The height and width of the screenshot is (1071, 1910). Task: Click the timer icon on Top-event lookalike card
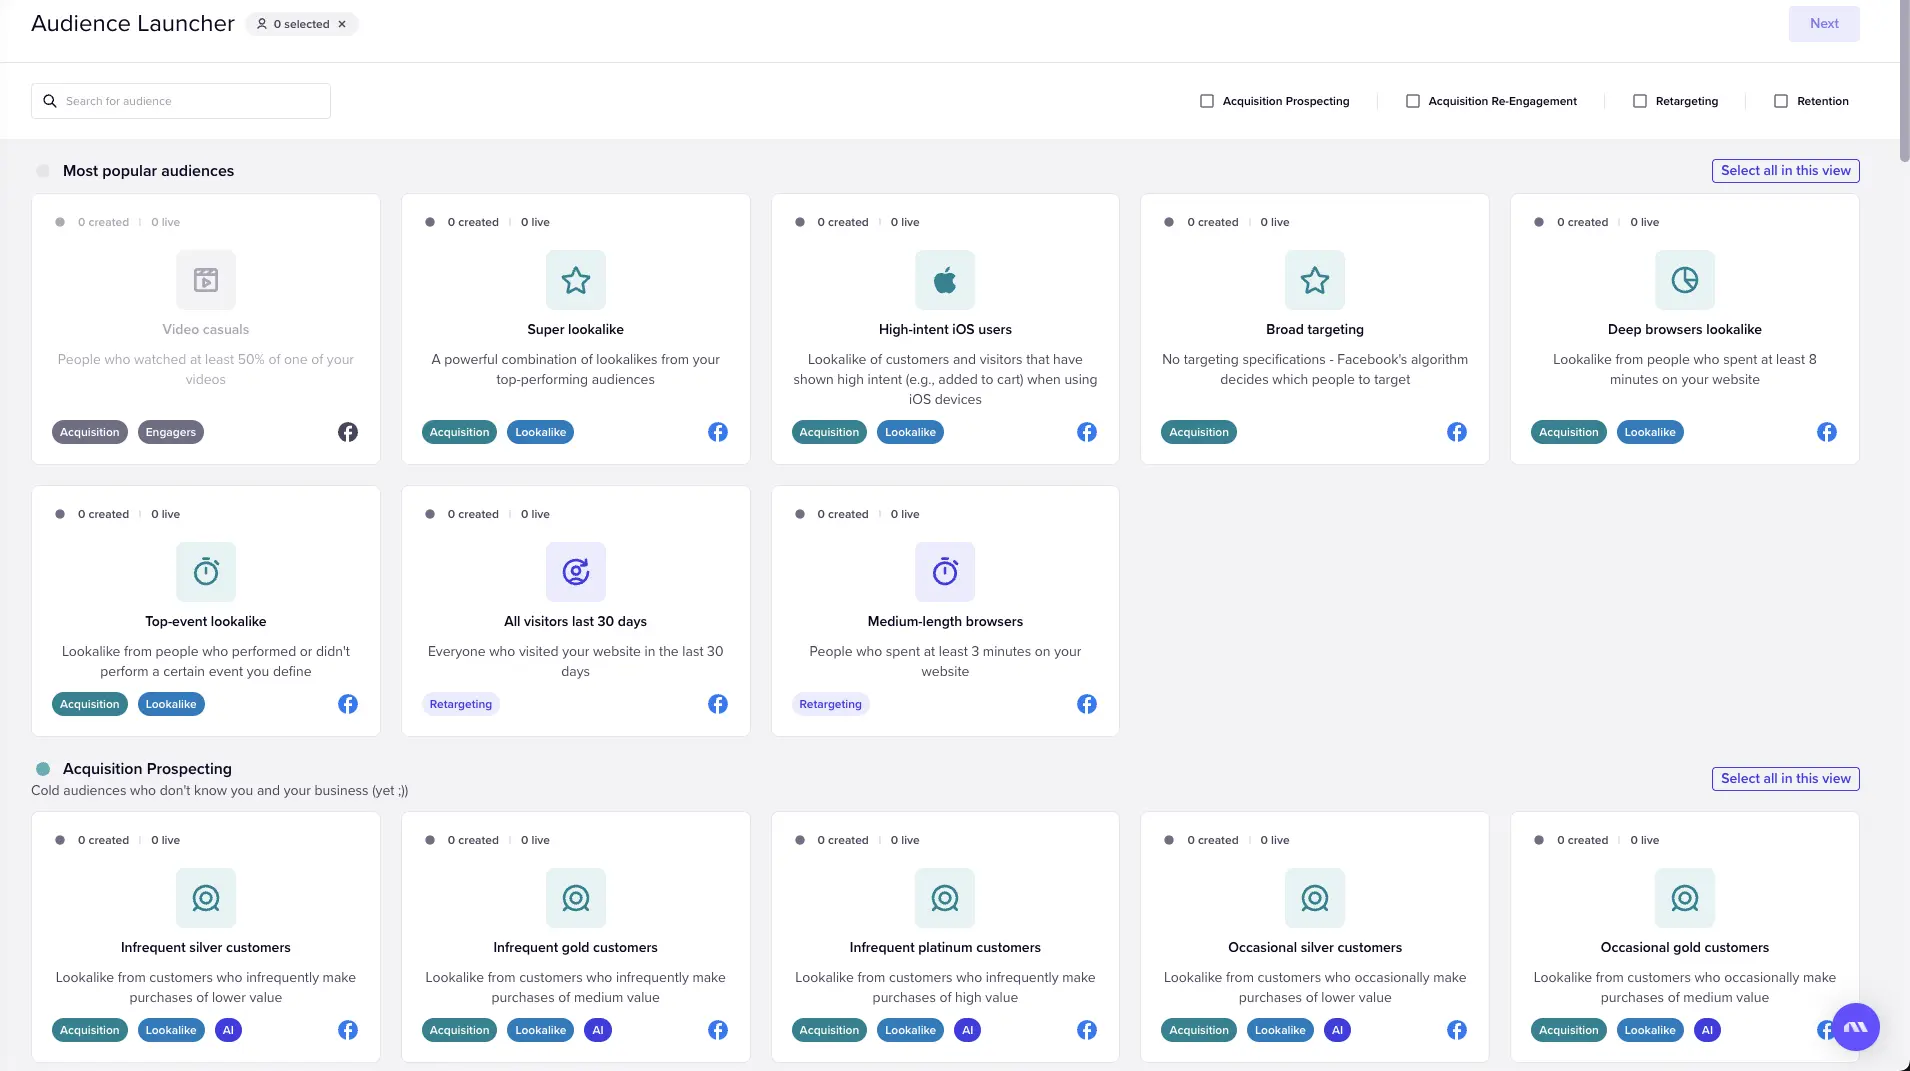(x=205, y=571)
